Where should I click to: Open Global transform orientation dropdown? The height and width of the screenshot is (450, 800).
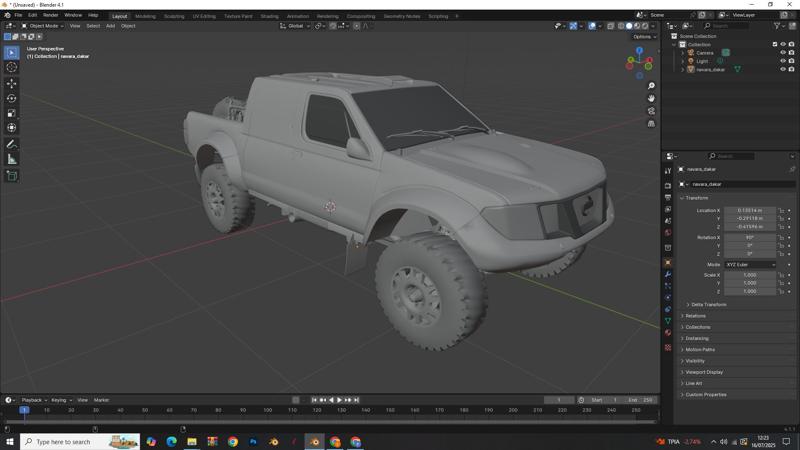pos(295,26)
